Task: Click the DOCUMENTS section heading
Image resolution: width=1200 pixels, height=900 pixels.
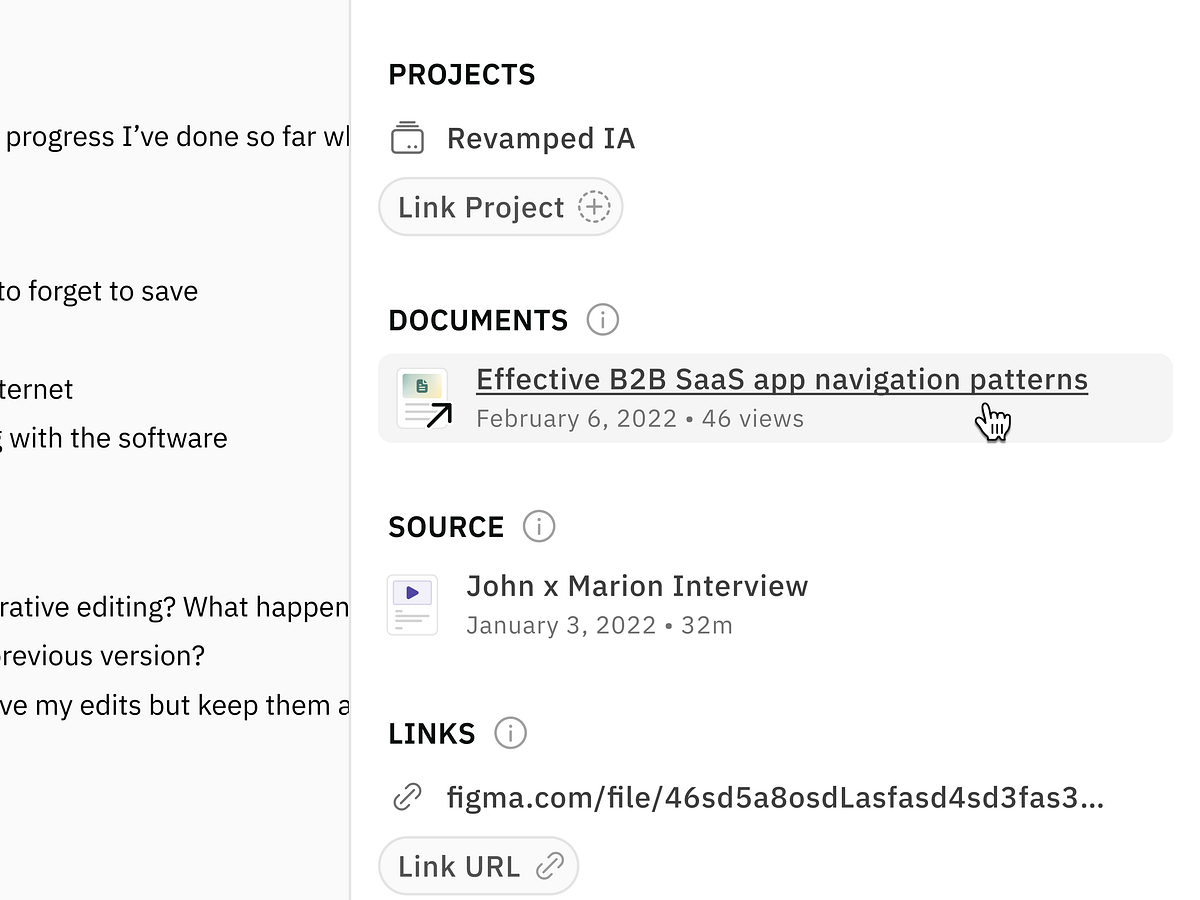Action: tap(478, 321)
